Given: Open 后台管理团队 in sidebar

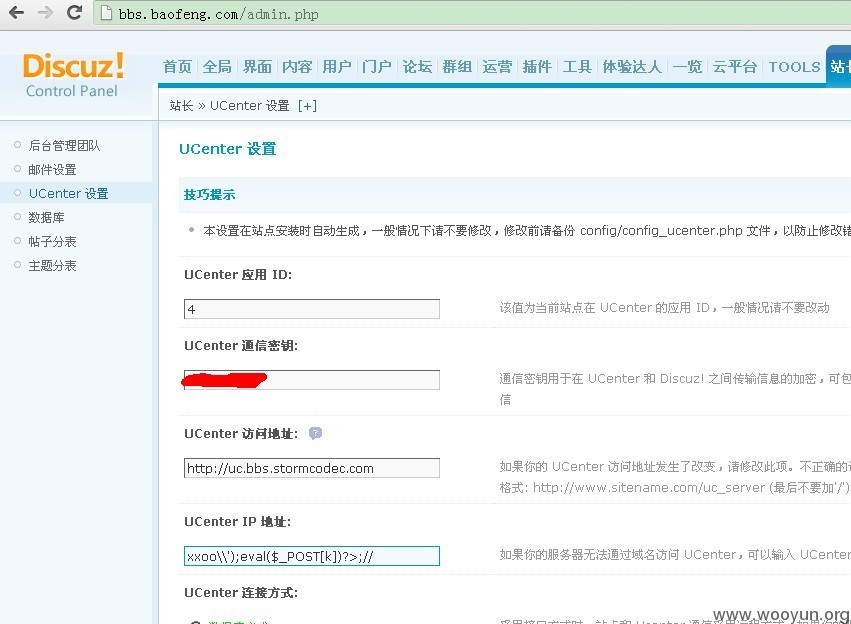Looking at the screenshot, I should pos(64,145).
